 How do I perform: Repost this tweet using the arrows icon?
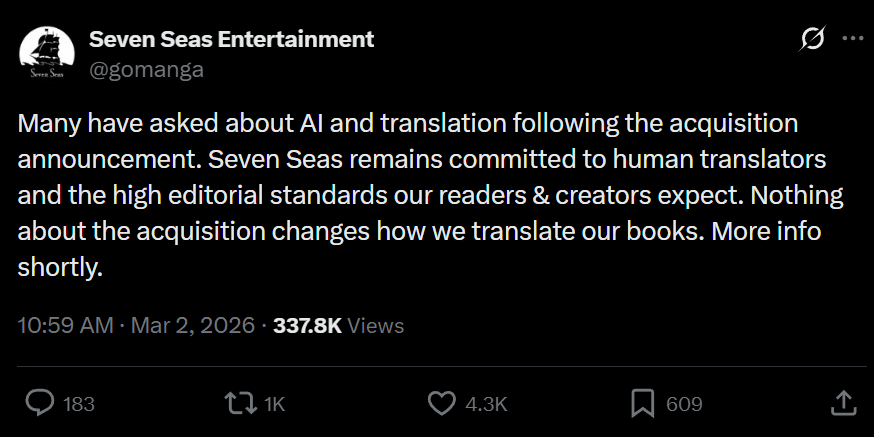[239, 403]
